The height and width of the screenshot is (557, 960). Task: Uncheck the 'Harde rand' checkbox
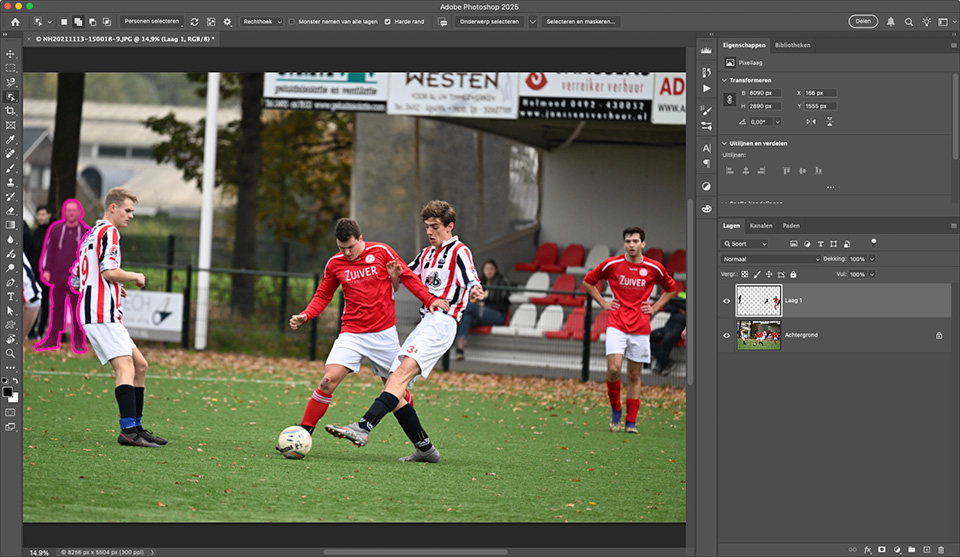tap(388, 21)
